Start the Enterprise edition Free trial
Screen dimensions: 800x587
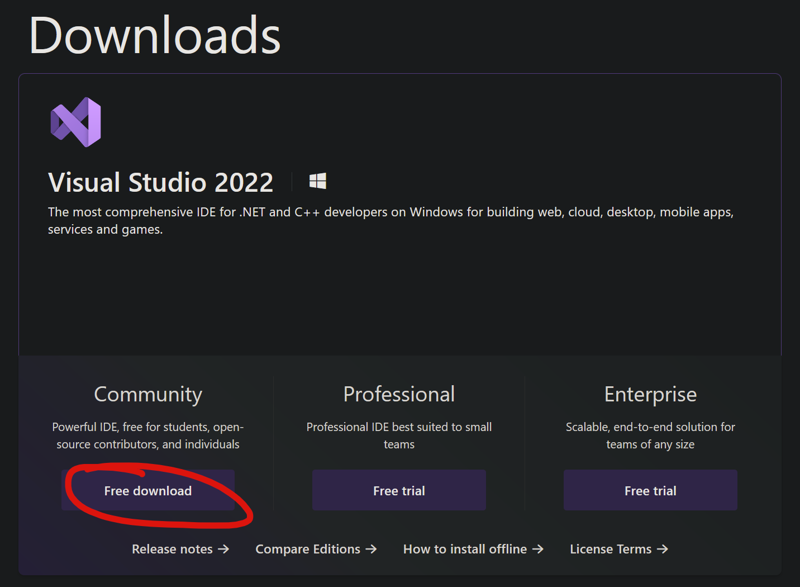tap(651, 491)
